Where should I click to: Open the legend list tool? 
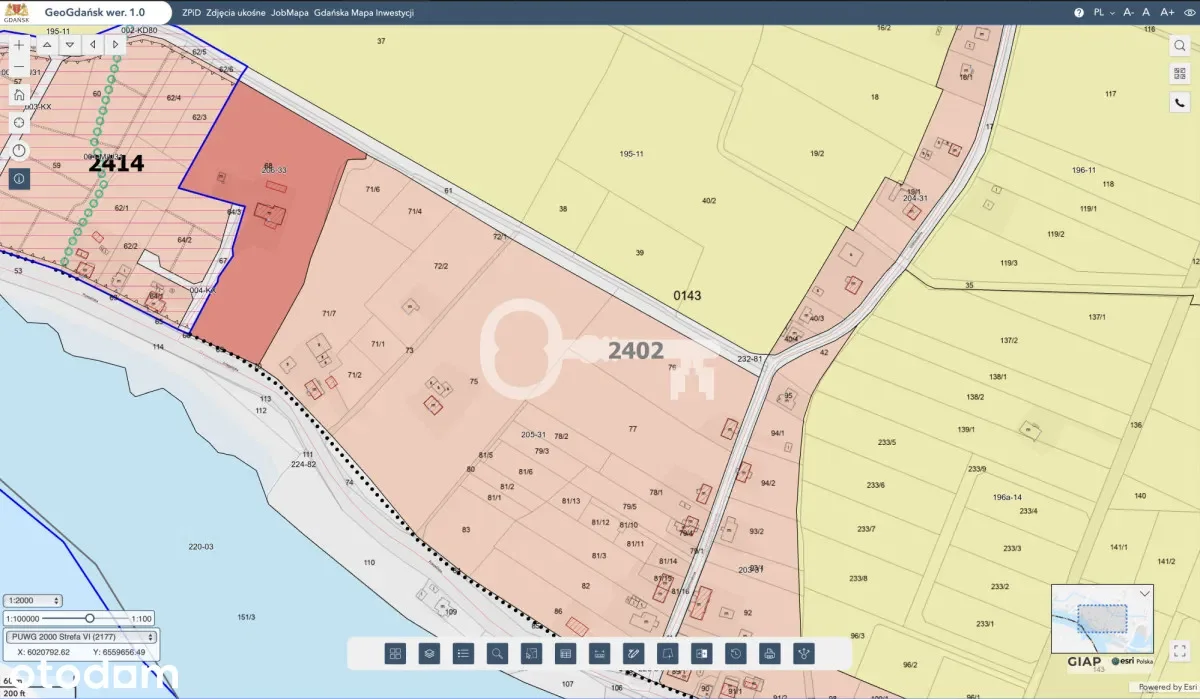click(x=463, y=653)
